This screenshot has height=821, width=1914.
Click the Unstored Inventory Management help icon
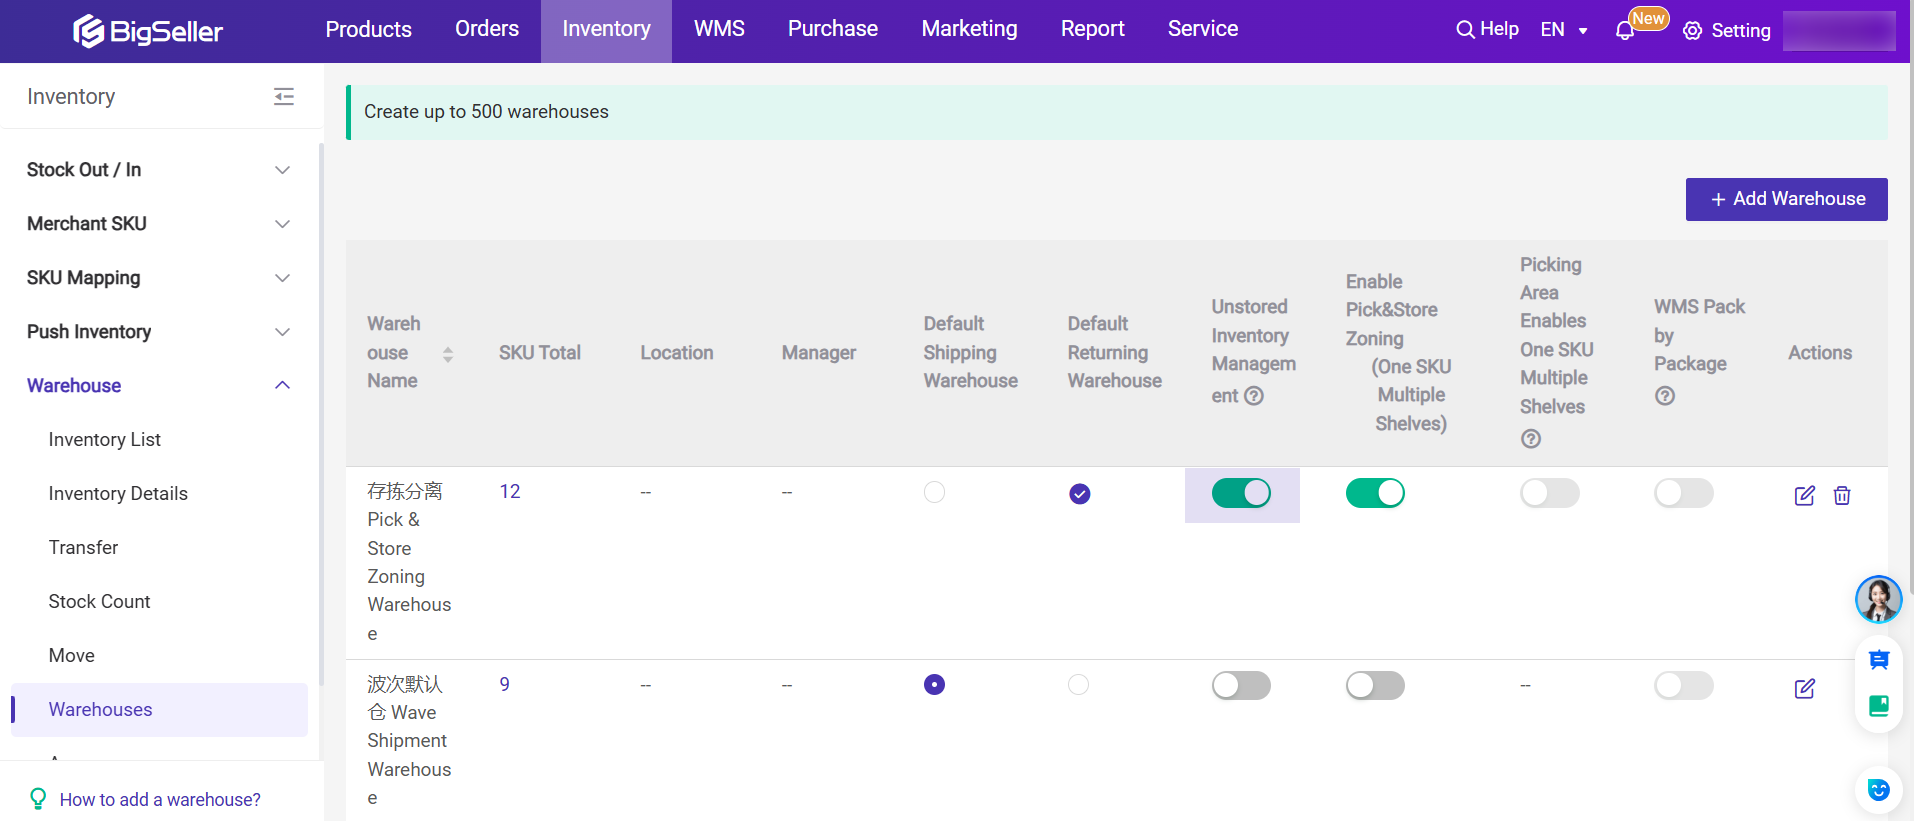[x=1254, y=396]
